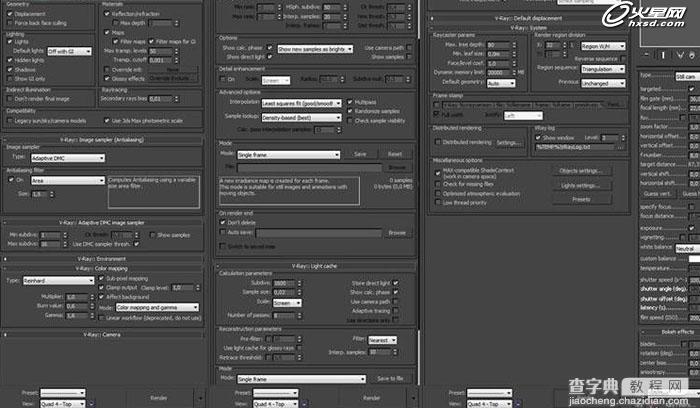The height and width of the screenshot is (408, 700).
Task: Enable Low thread priority
Action: coord(438,203)
